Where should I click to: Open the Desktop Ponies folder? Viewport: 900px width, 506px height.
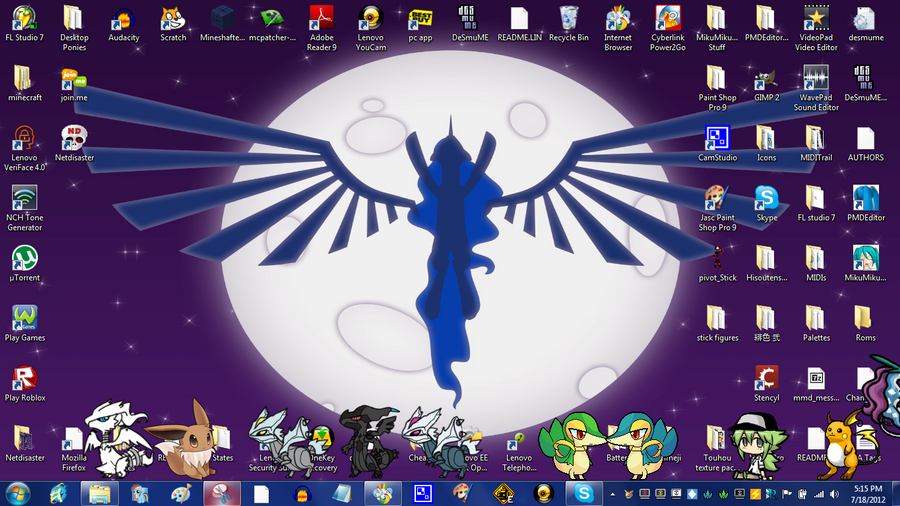(74, 29)
